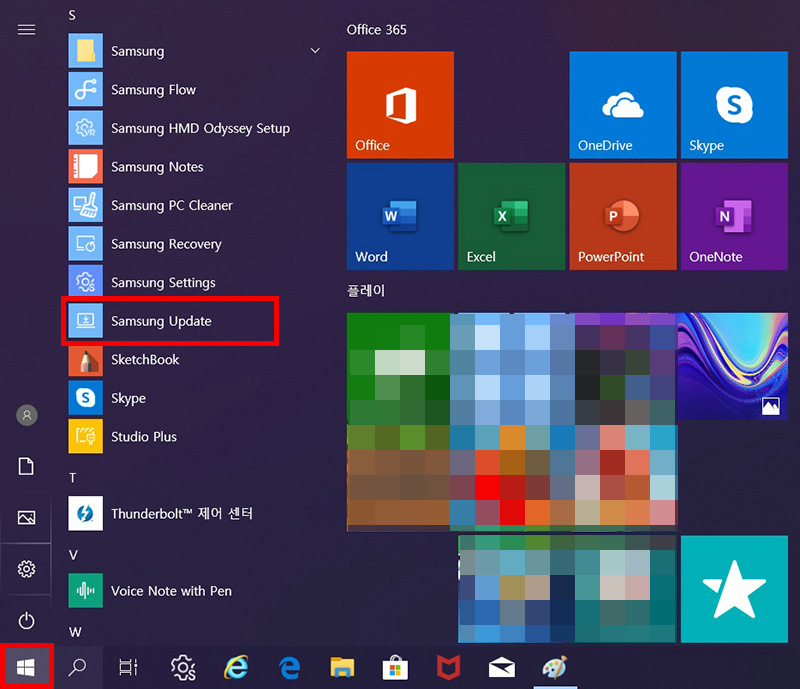This screenshot has width=800, height=689.
Task: Launch Studio Plus
Action: [194, 436]
